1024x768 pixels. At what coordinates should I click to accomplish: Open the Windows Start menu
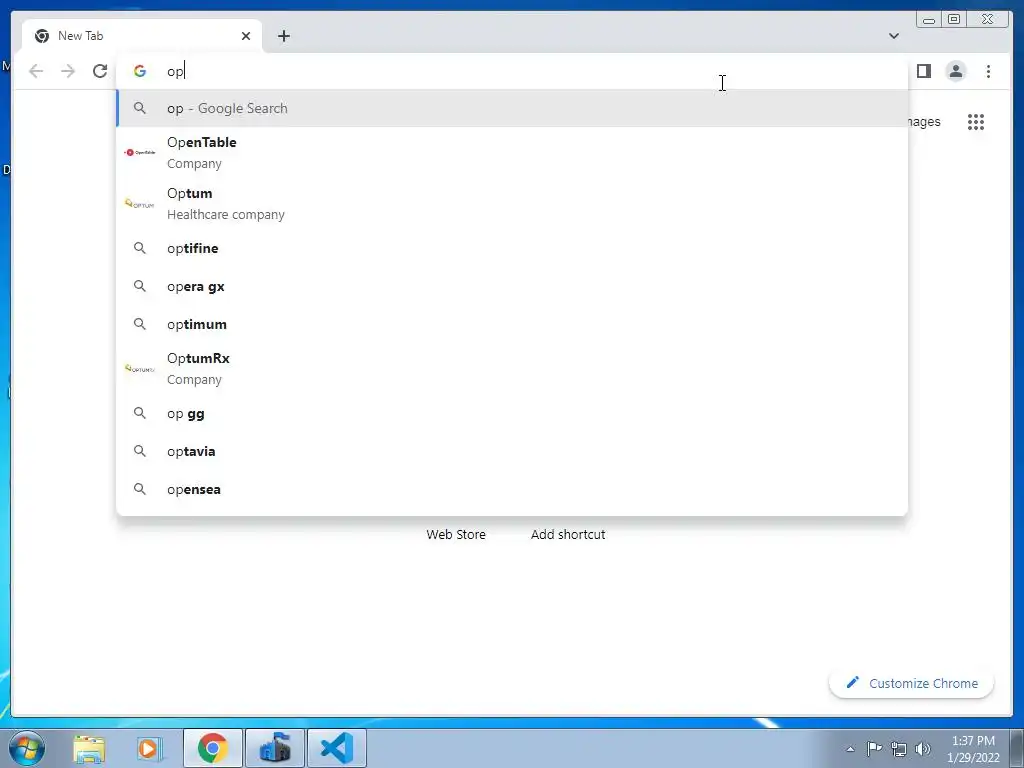coord(27,748)
